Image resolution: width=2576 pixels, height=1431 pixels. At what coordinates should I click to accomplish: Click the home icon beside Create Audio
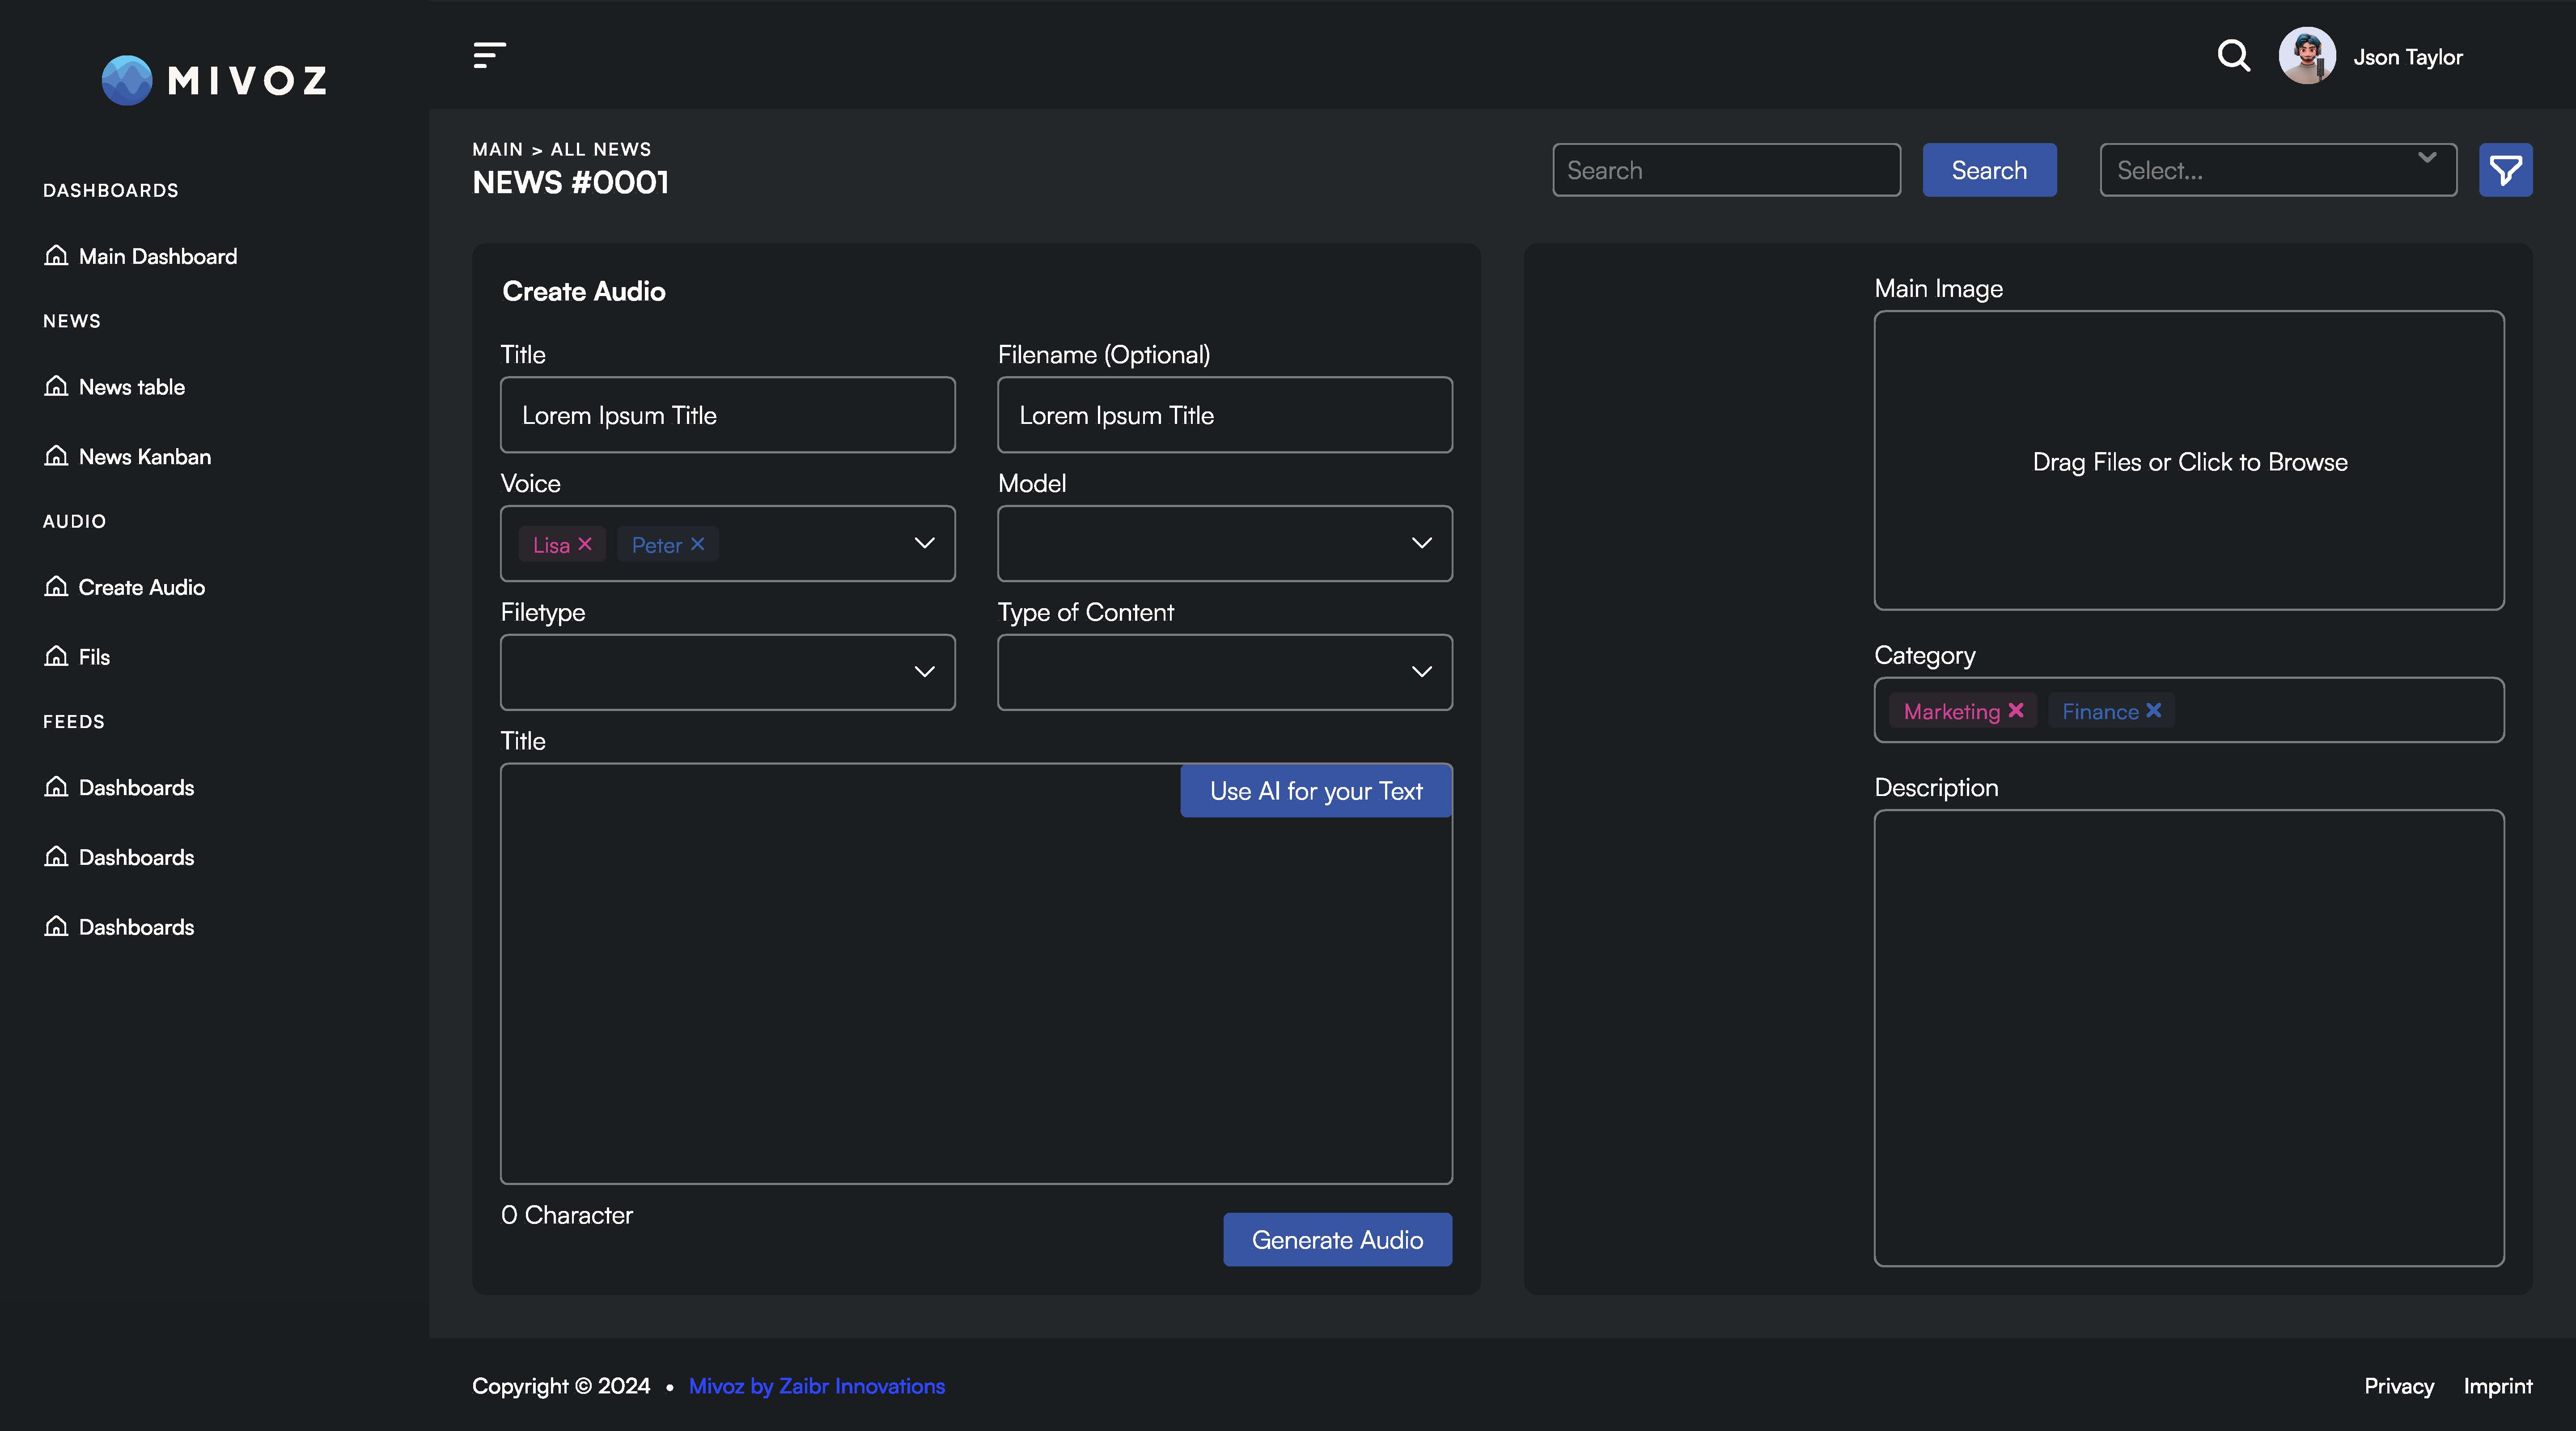pos(56,586)
